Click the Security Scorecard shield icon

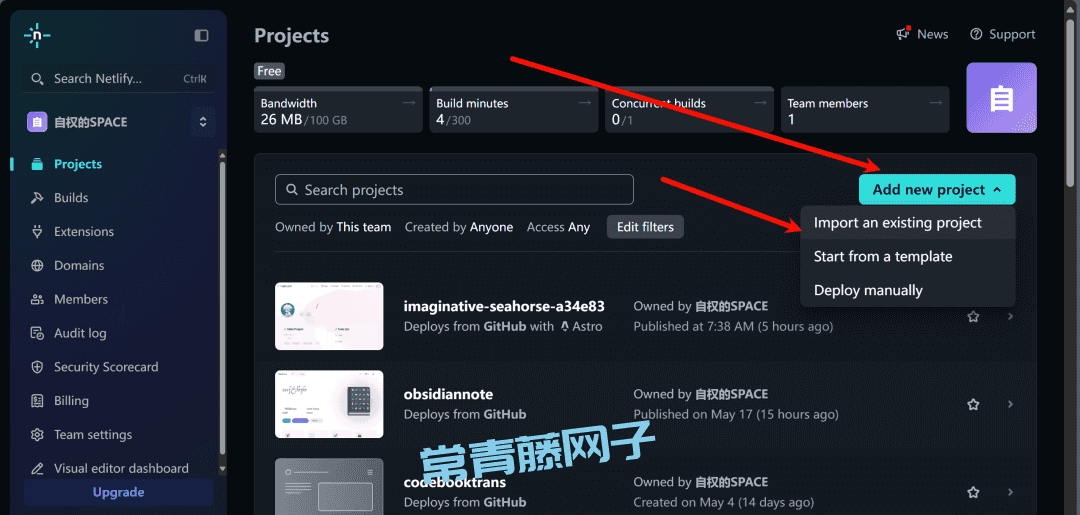(38, 367)
